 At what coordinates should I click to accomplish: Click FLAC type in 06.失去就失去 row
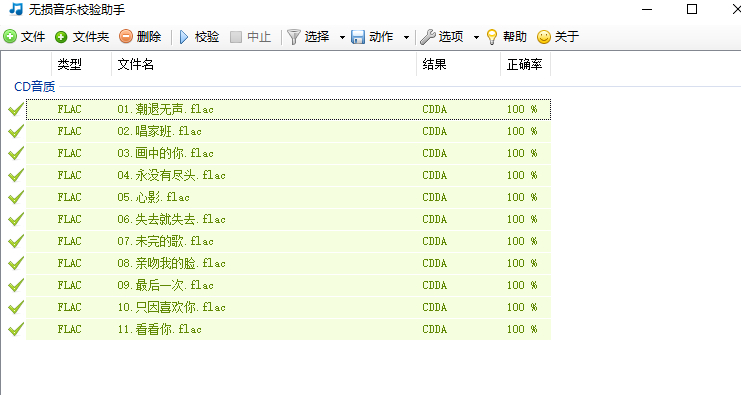[69, 219]
